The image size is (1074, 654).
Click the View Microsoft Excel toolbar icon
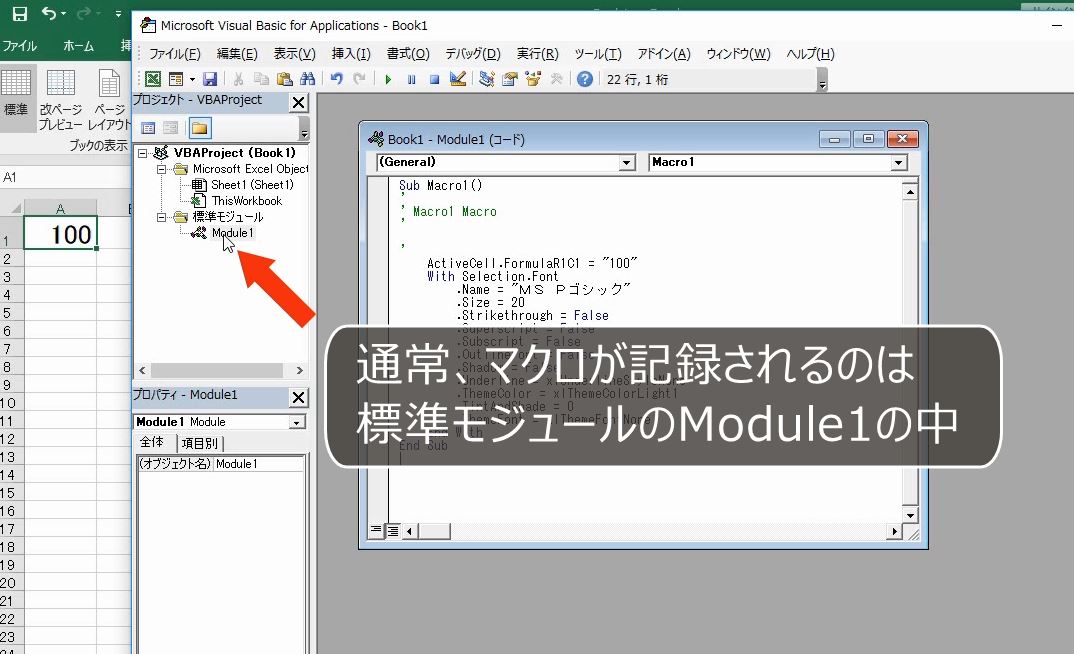tap(153, 79)
